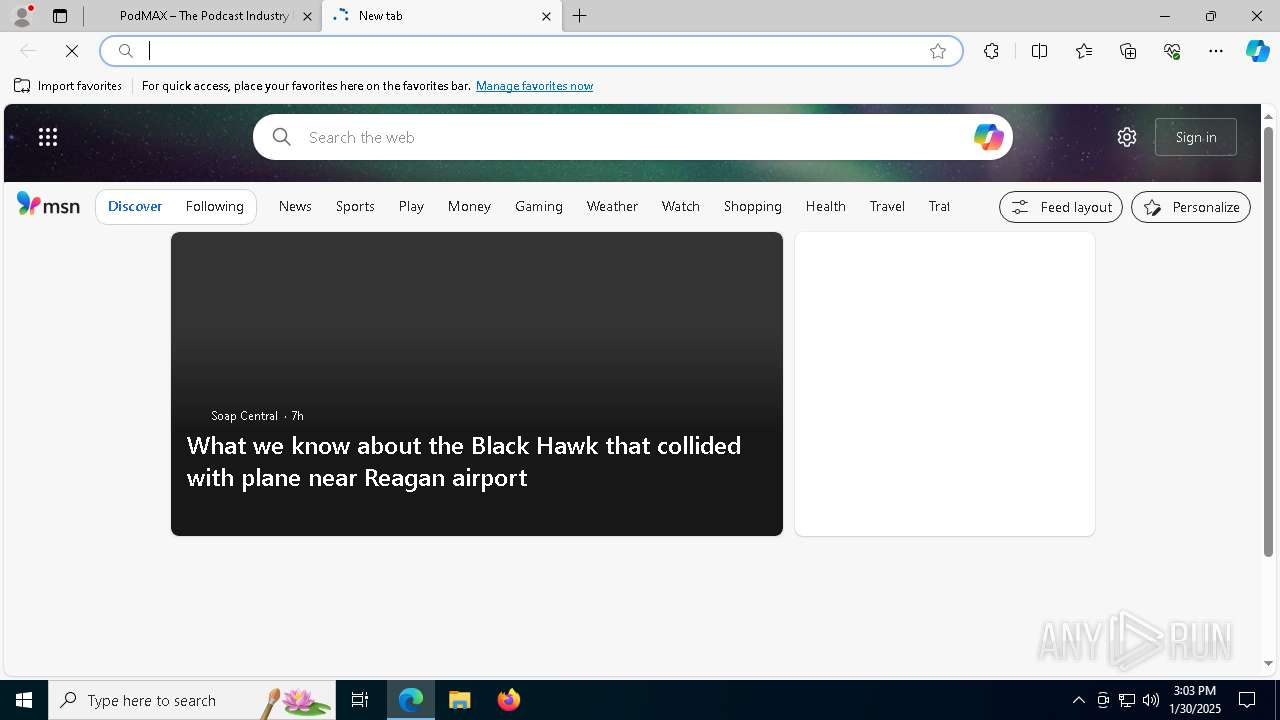Open the Favorites list icon
The image size is (1280, 720).
[x=1084, y=51]
